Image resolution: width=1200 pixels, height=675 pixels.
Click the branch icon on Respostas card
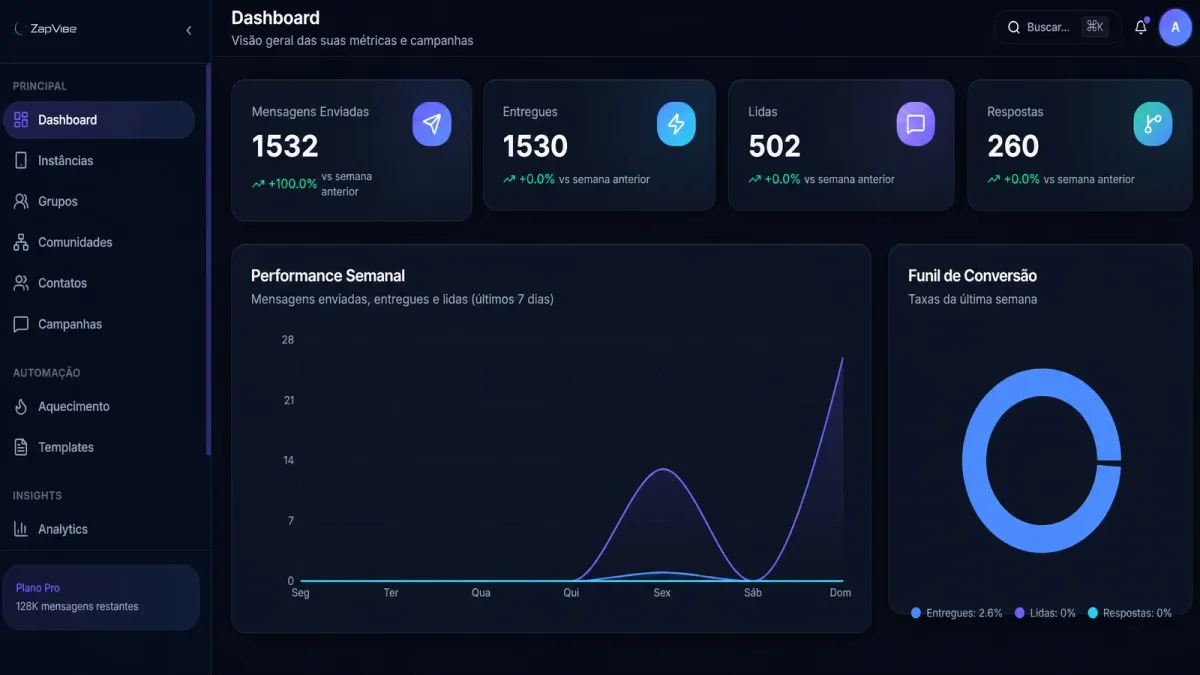(1153, 124)
